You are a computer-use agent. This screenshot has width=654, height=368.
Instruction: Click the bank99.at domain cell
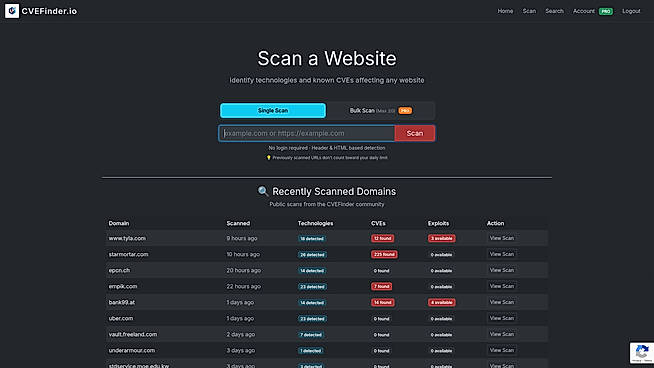click(121, 302)
